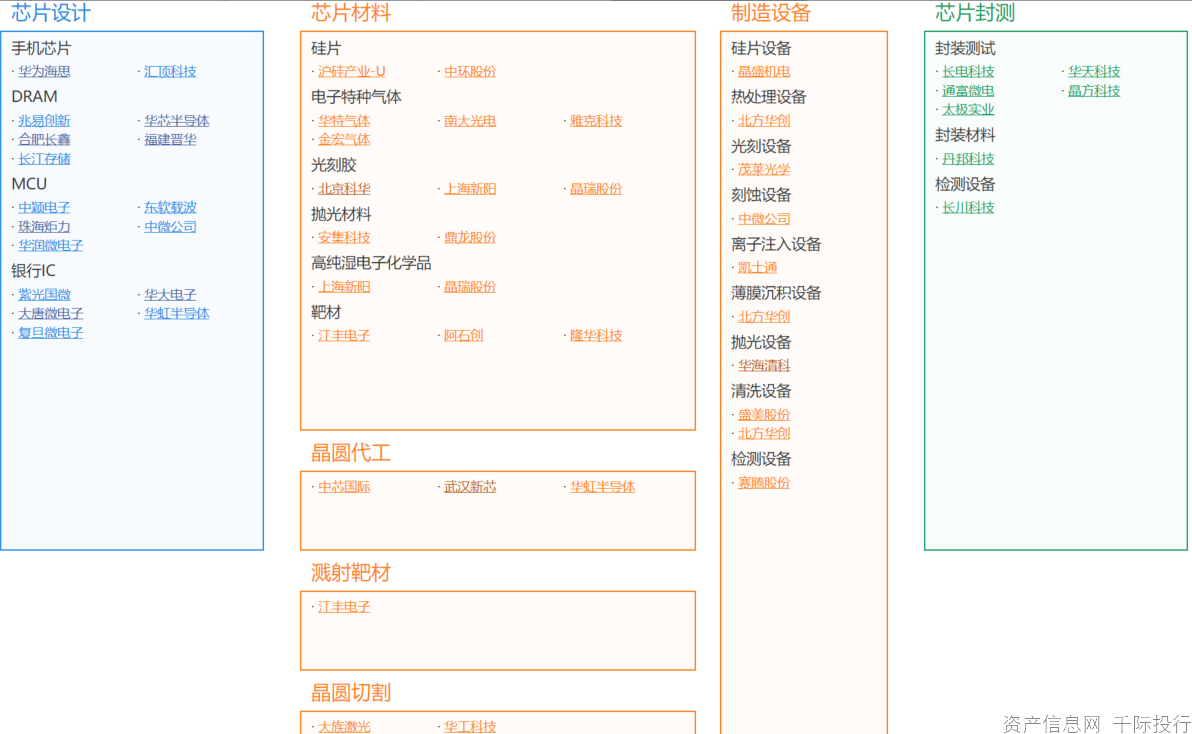
Task: Click the 长电科技 link
Action: point(968,71)
